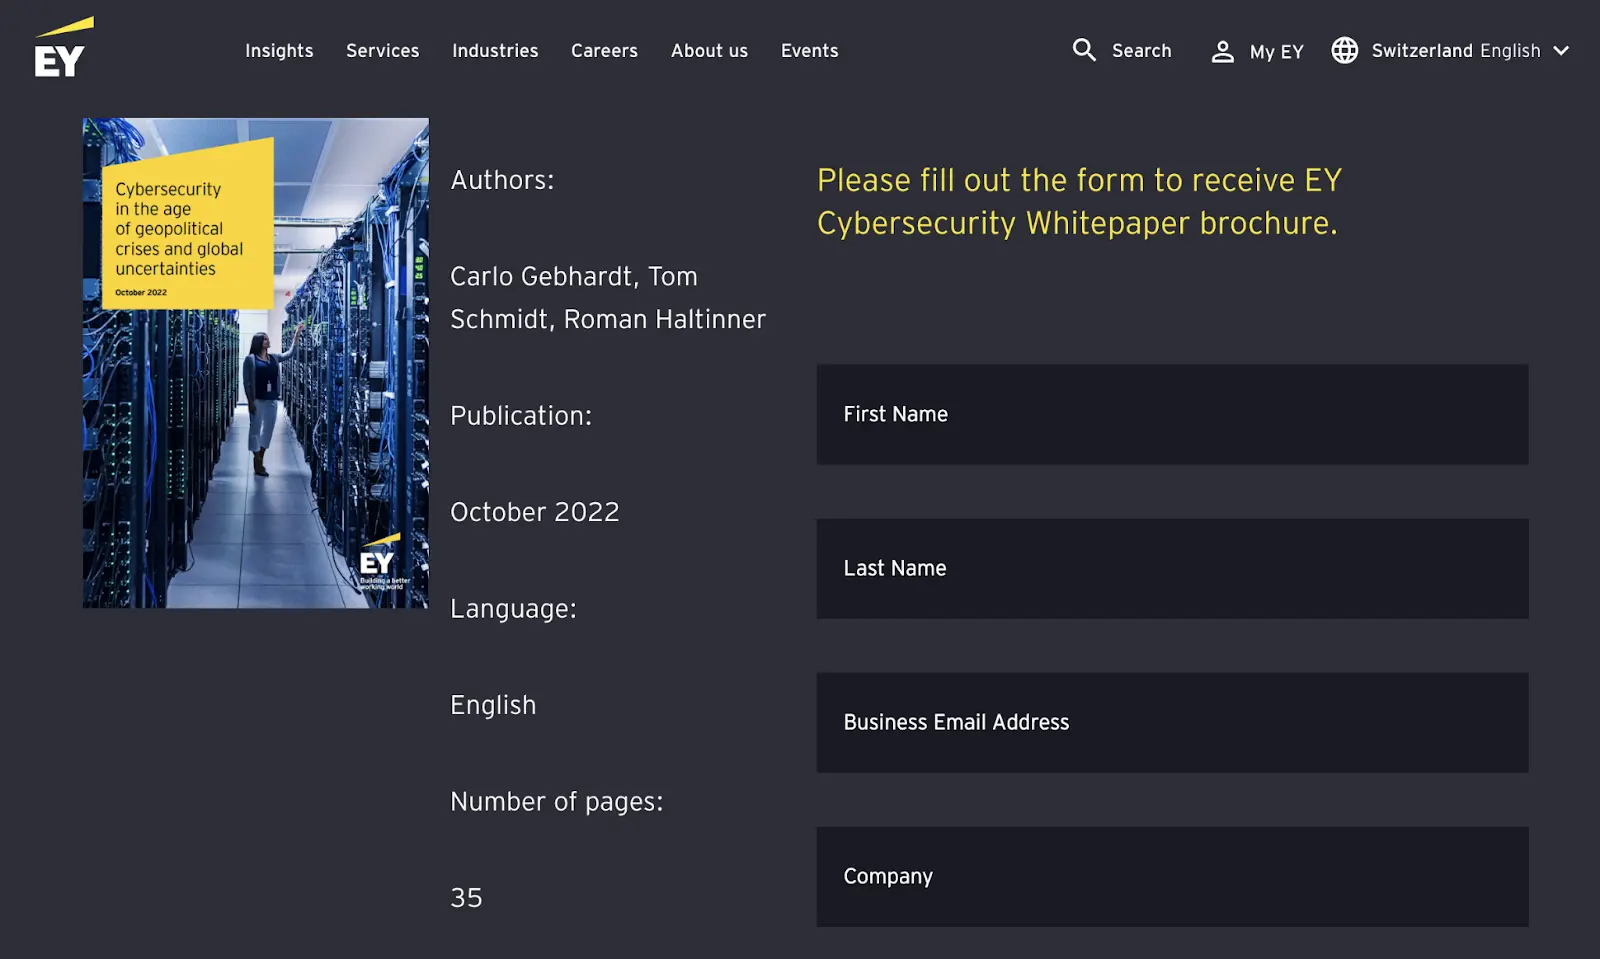Click the Search label in the header

1141,50
